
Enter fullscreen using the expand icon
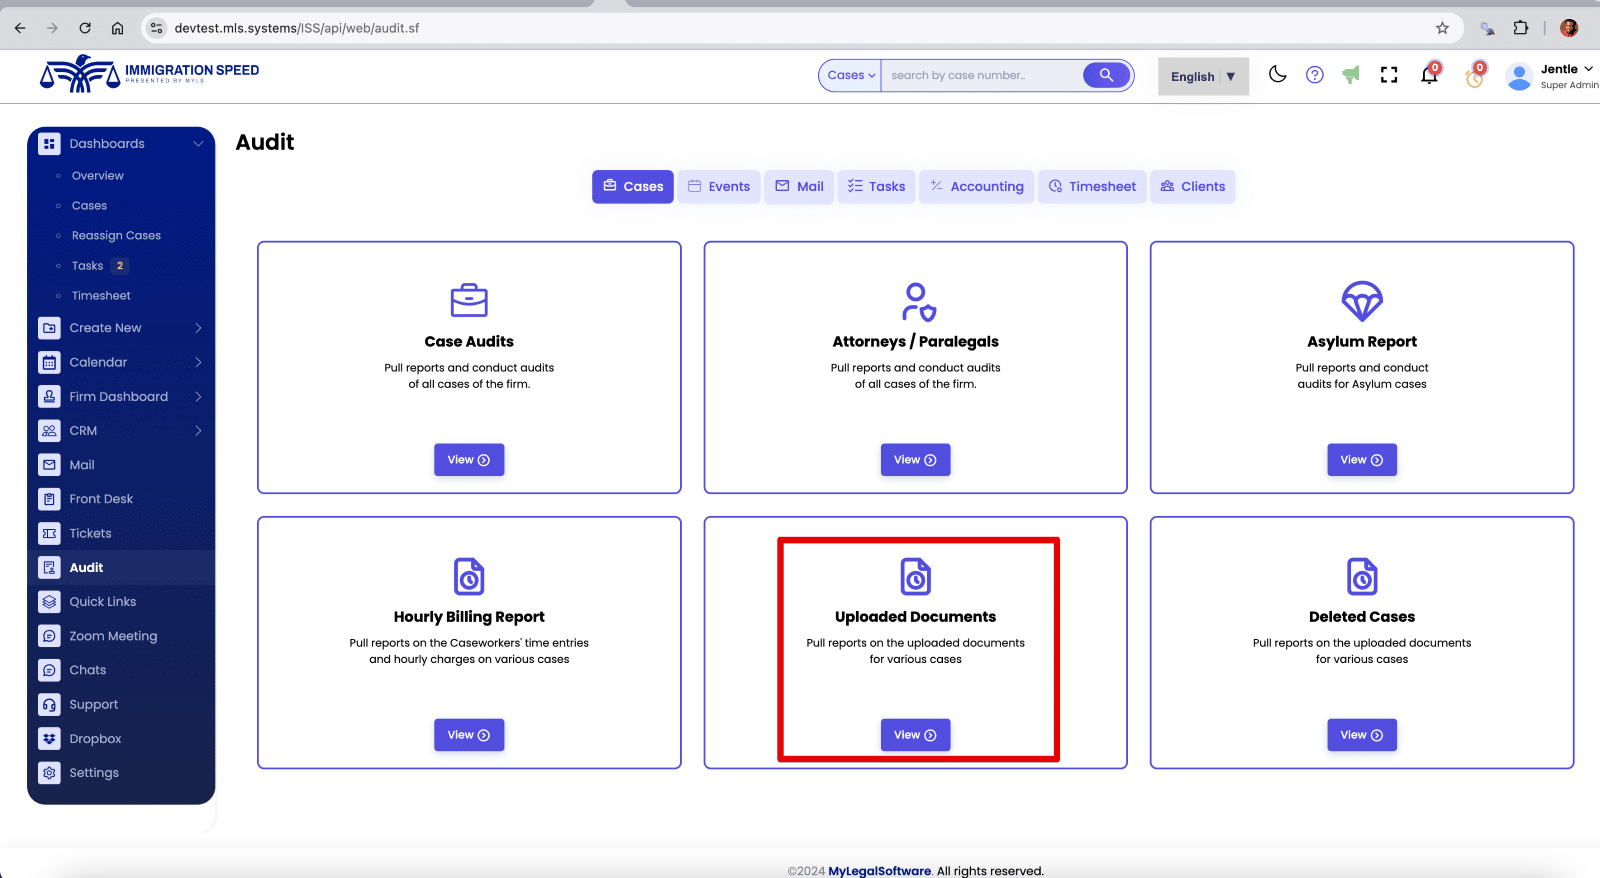(1389, 75)
